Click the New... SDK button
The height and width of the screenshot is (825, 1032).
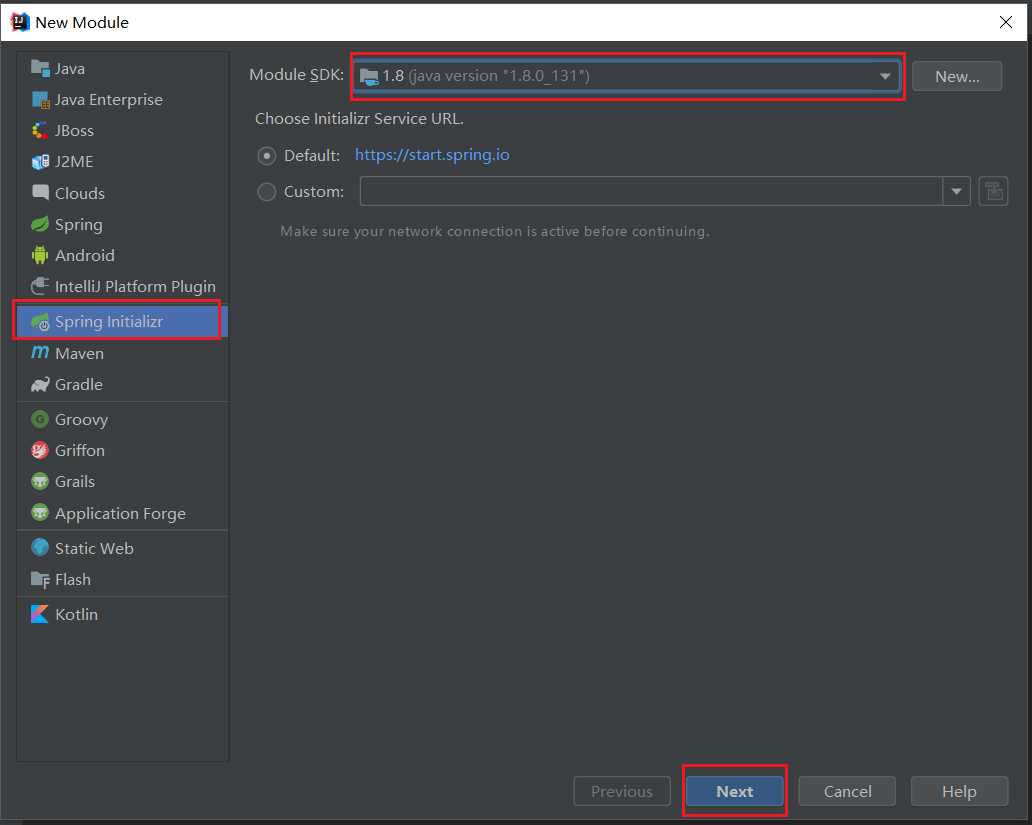[957, 76]
